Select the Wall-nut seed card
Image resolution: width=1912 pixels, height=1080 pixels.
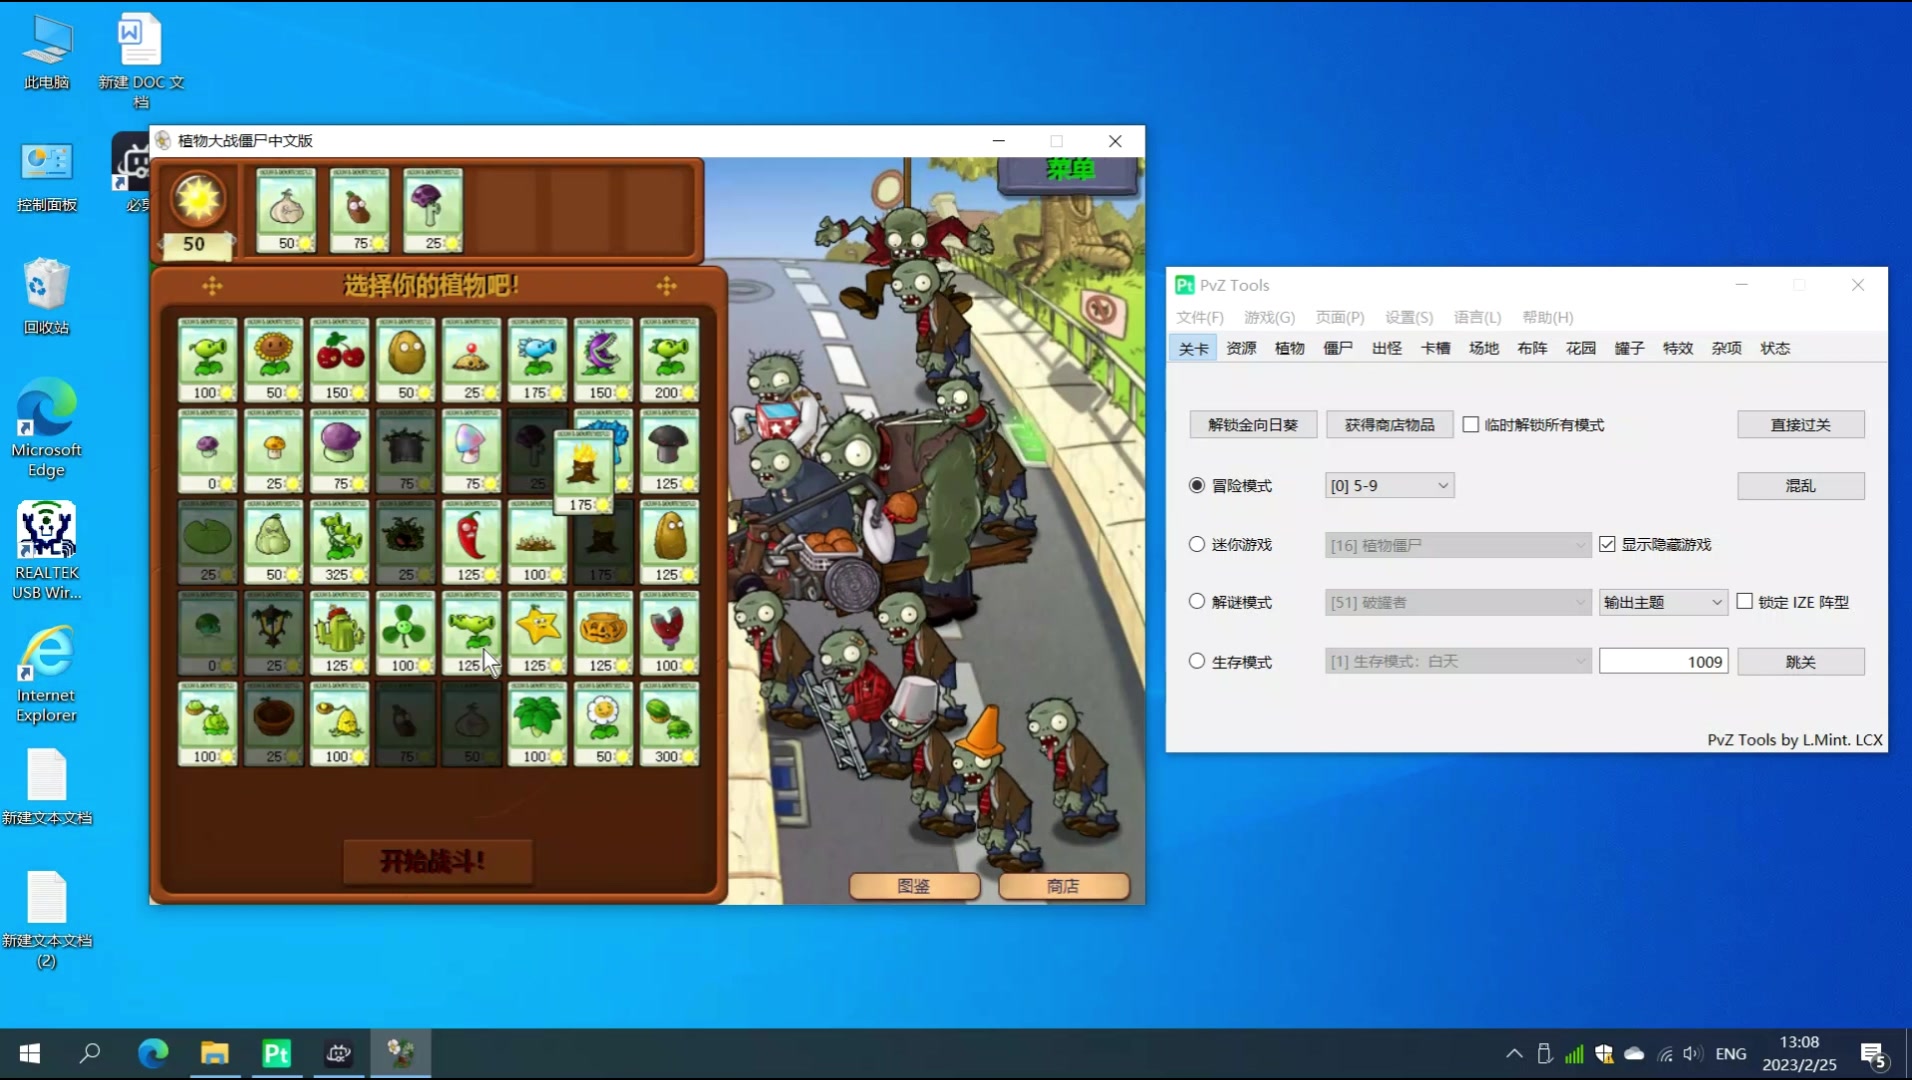click(x=405, y=360)
